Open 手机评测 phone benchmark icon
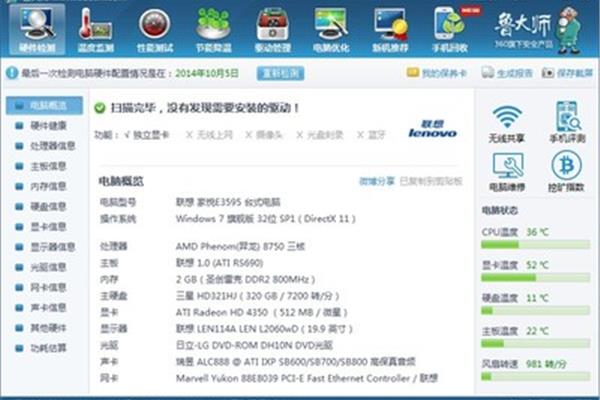 point(567,122)
